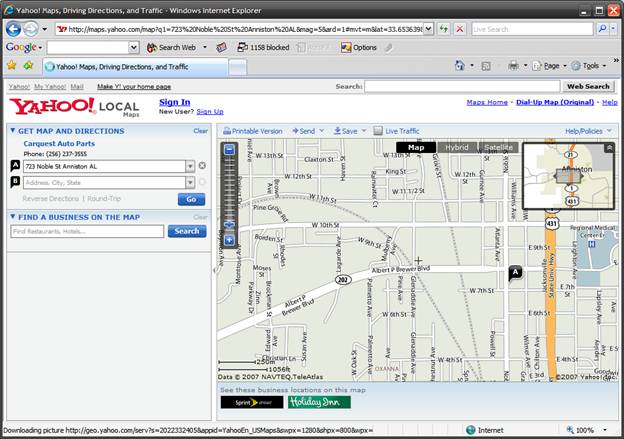Viewport: 624px width, 439px height.
Task: Switch to Hybrid view
Action: pos(457,147)
